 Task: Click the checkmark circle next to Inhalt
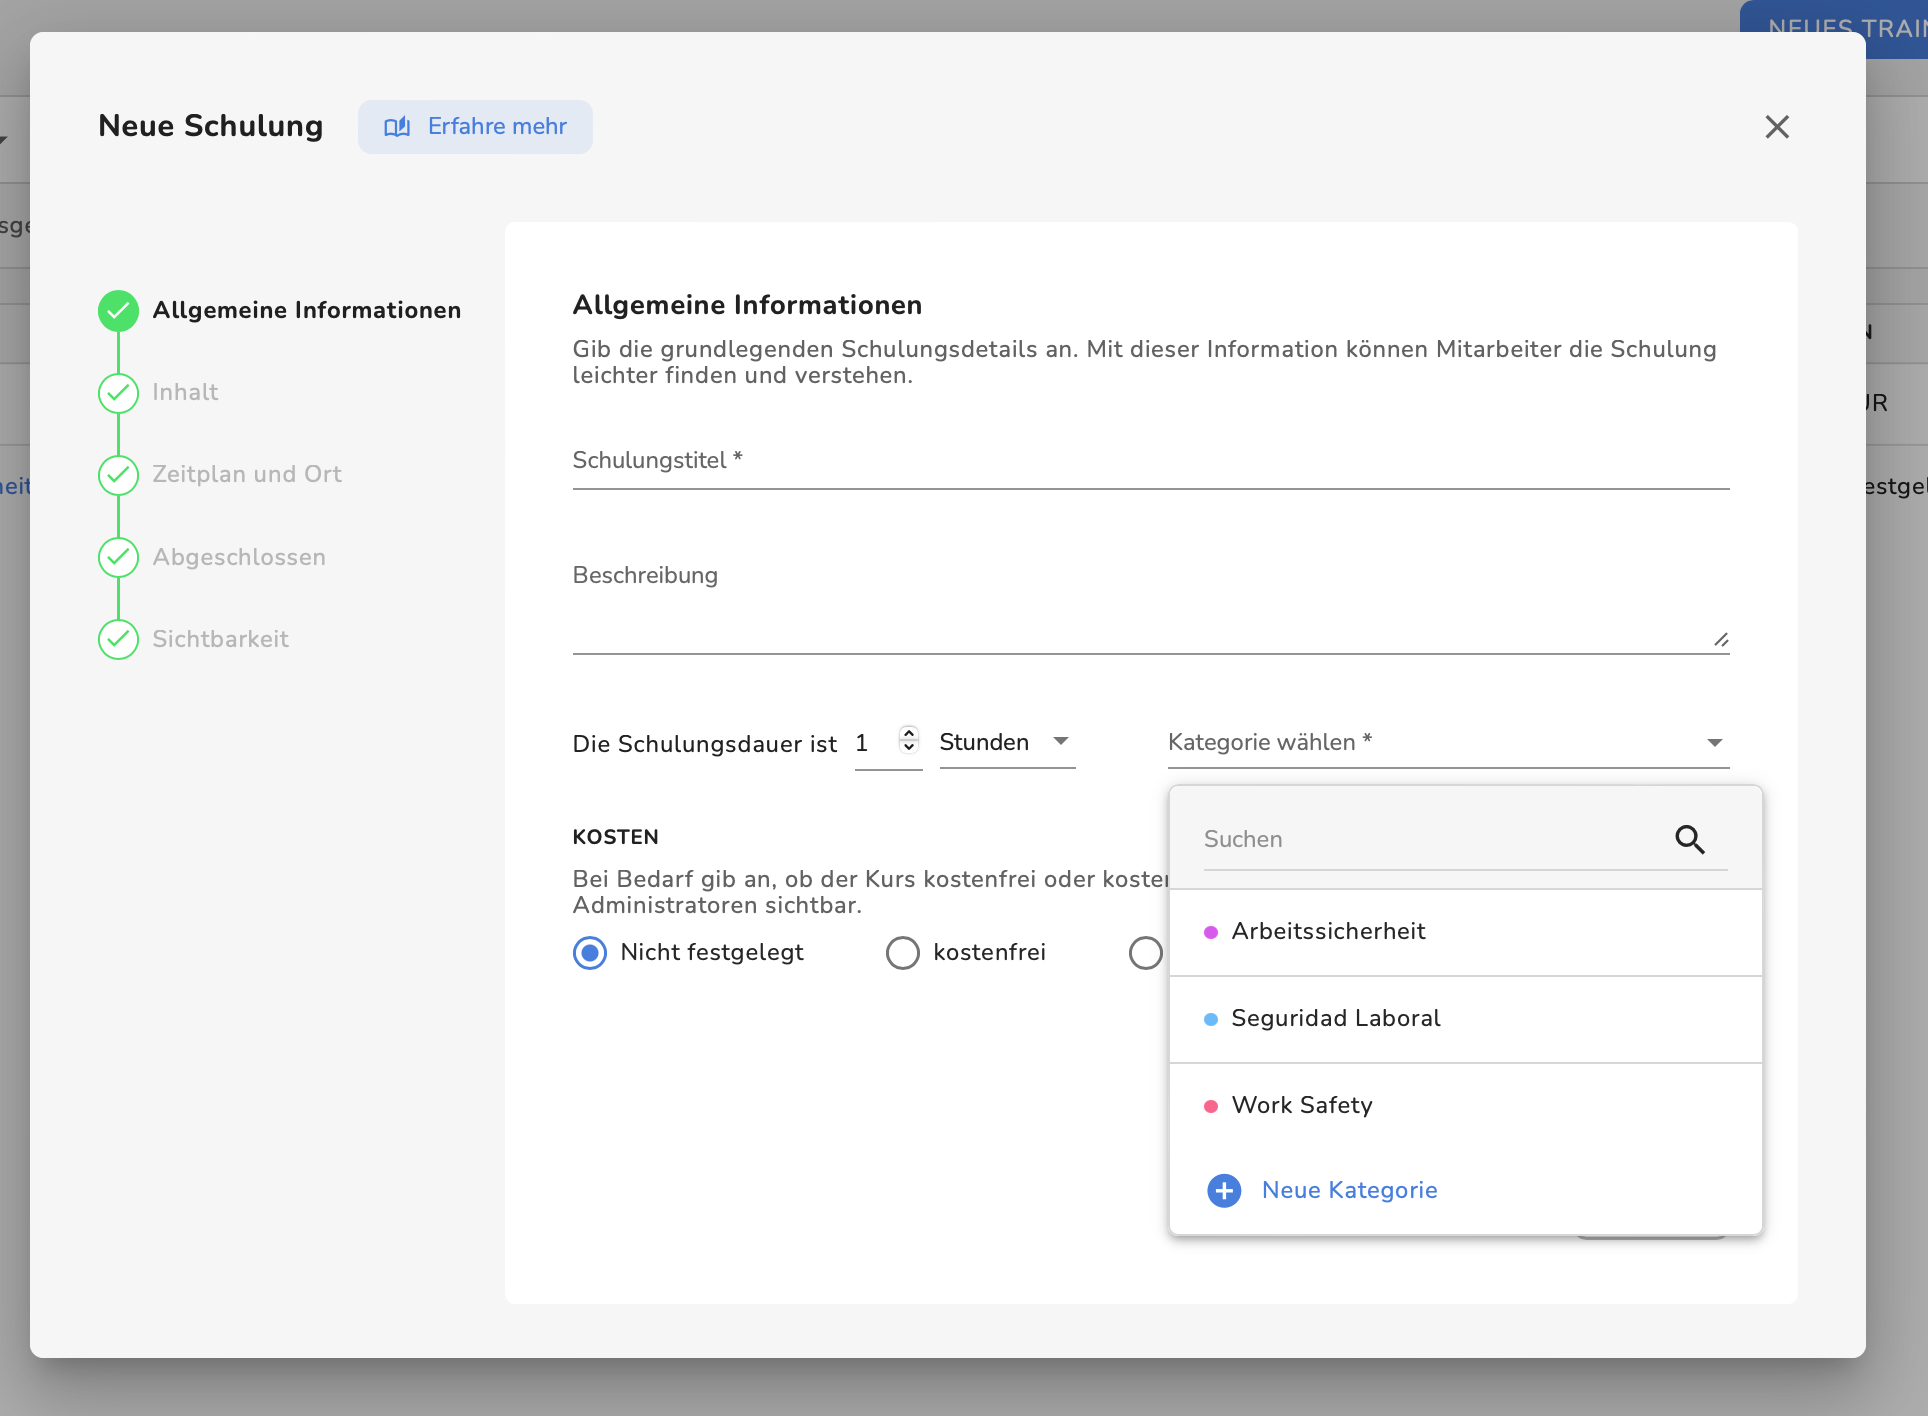point(118,393)
